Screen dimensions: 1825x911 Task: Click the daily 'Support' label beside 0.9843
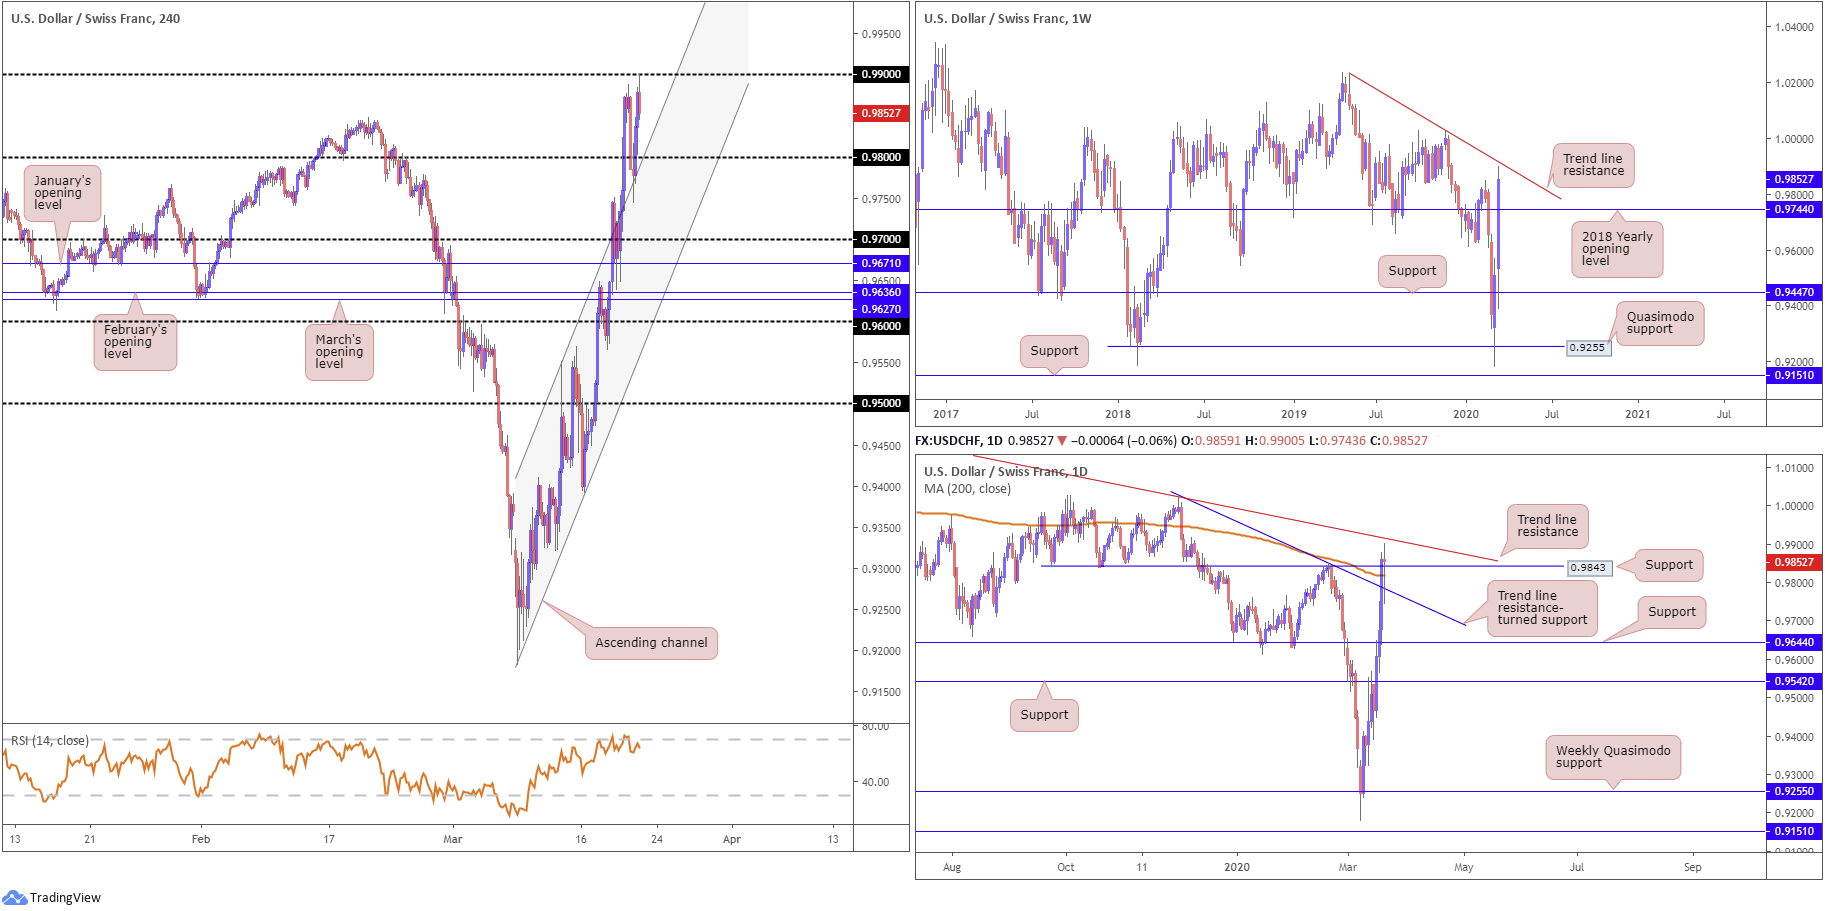(x=1669, y=565)
